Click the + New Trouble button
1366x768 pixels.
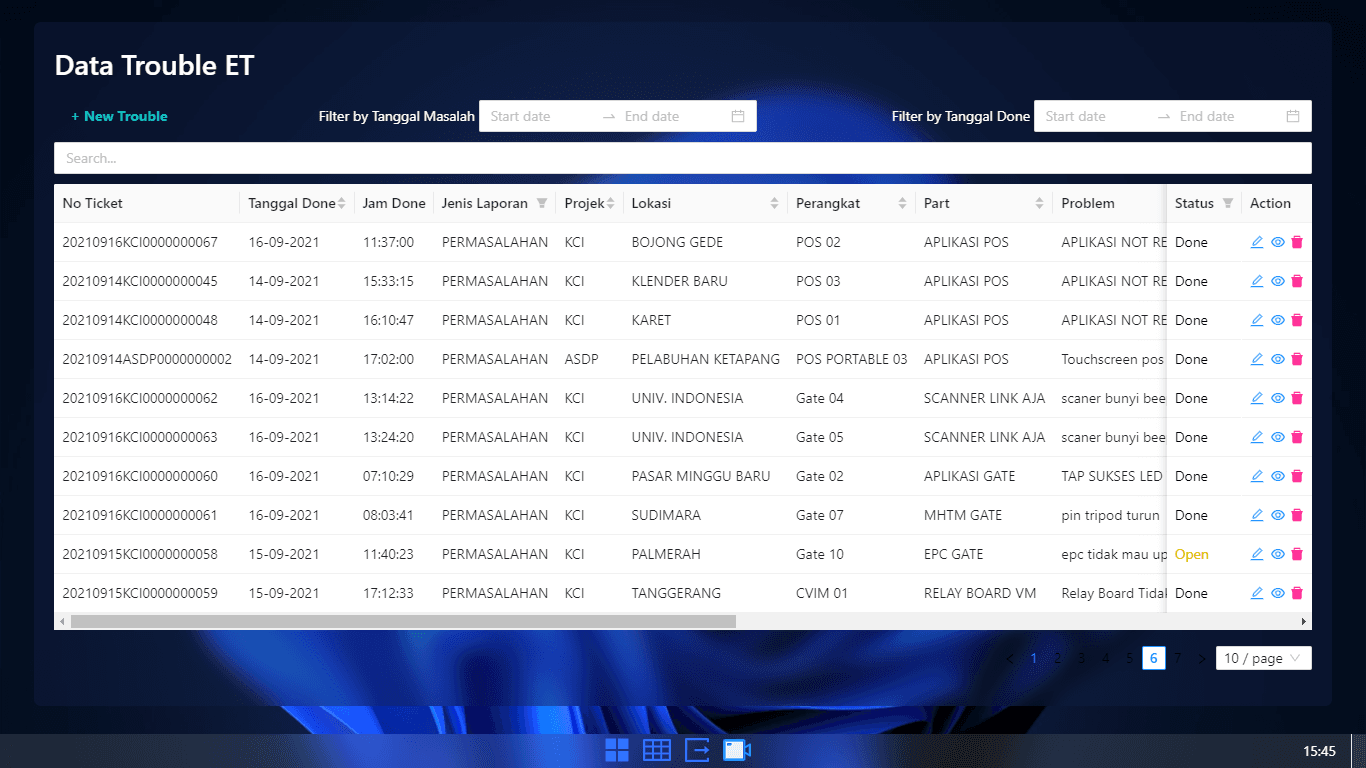pyautogui.click(x=119, y=116)
